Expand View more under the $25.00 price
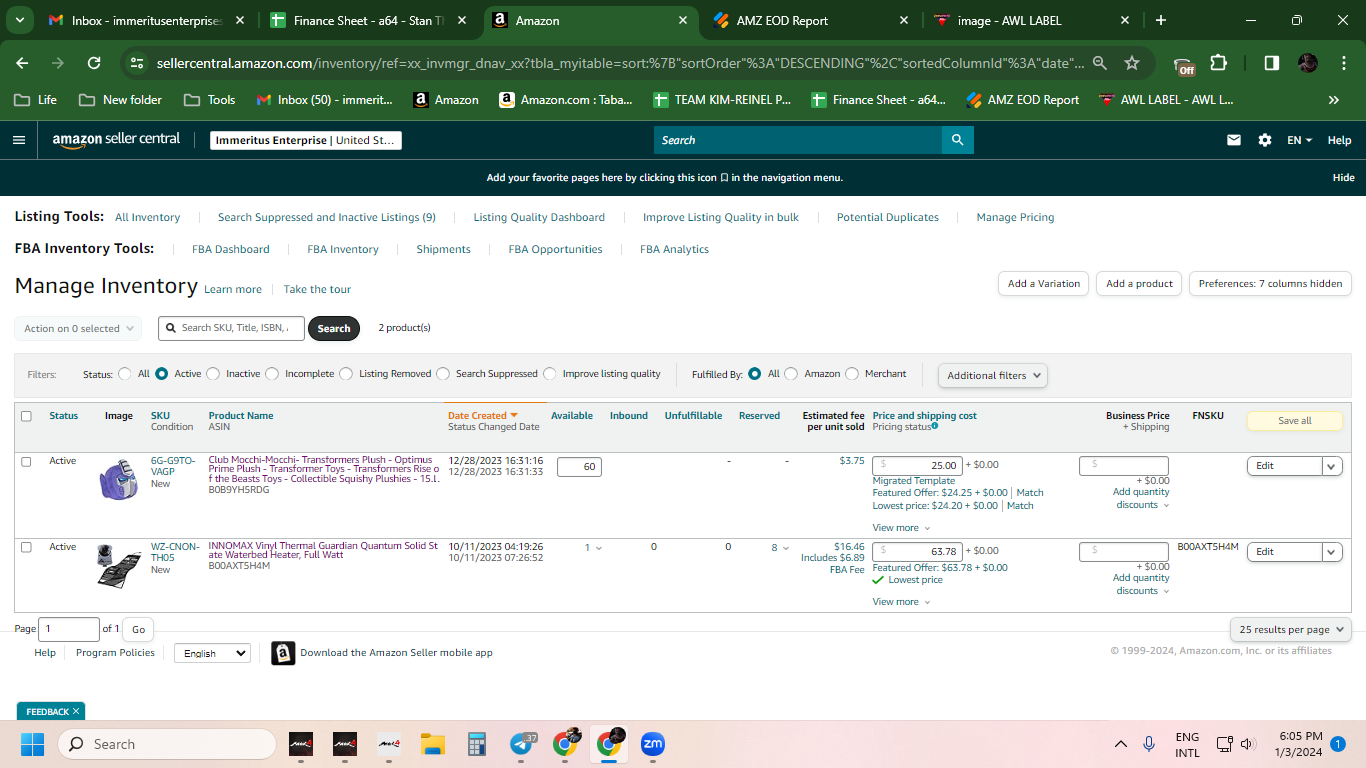The height and width of the screenshot is (768, 1366). click(901, 528)
